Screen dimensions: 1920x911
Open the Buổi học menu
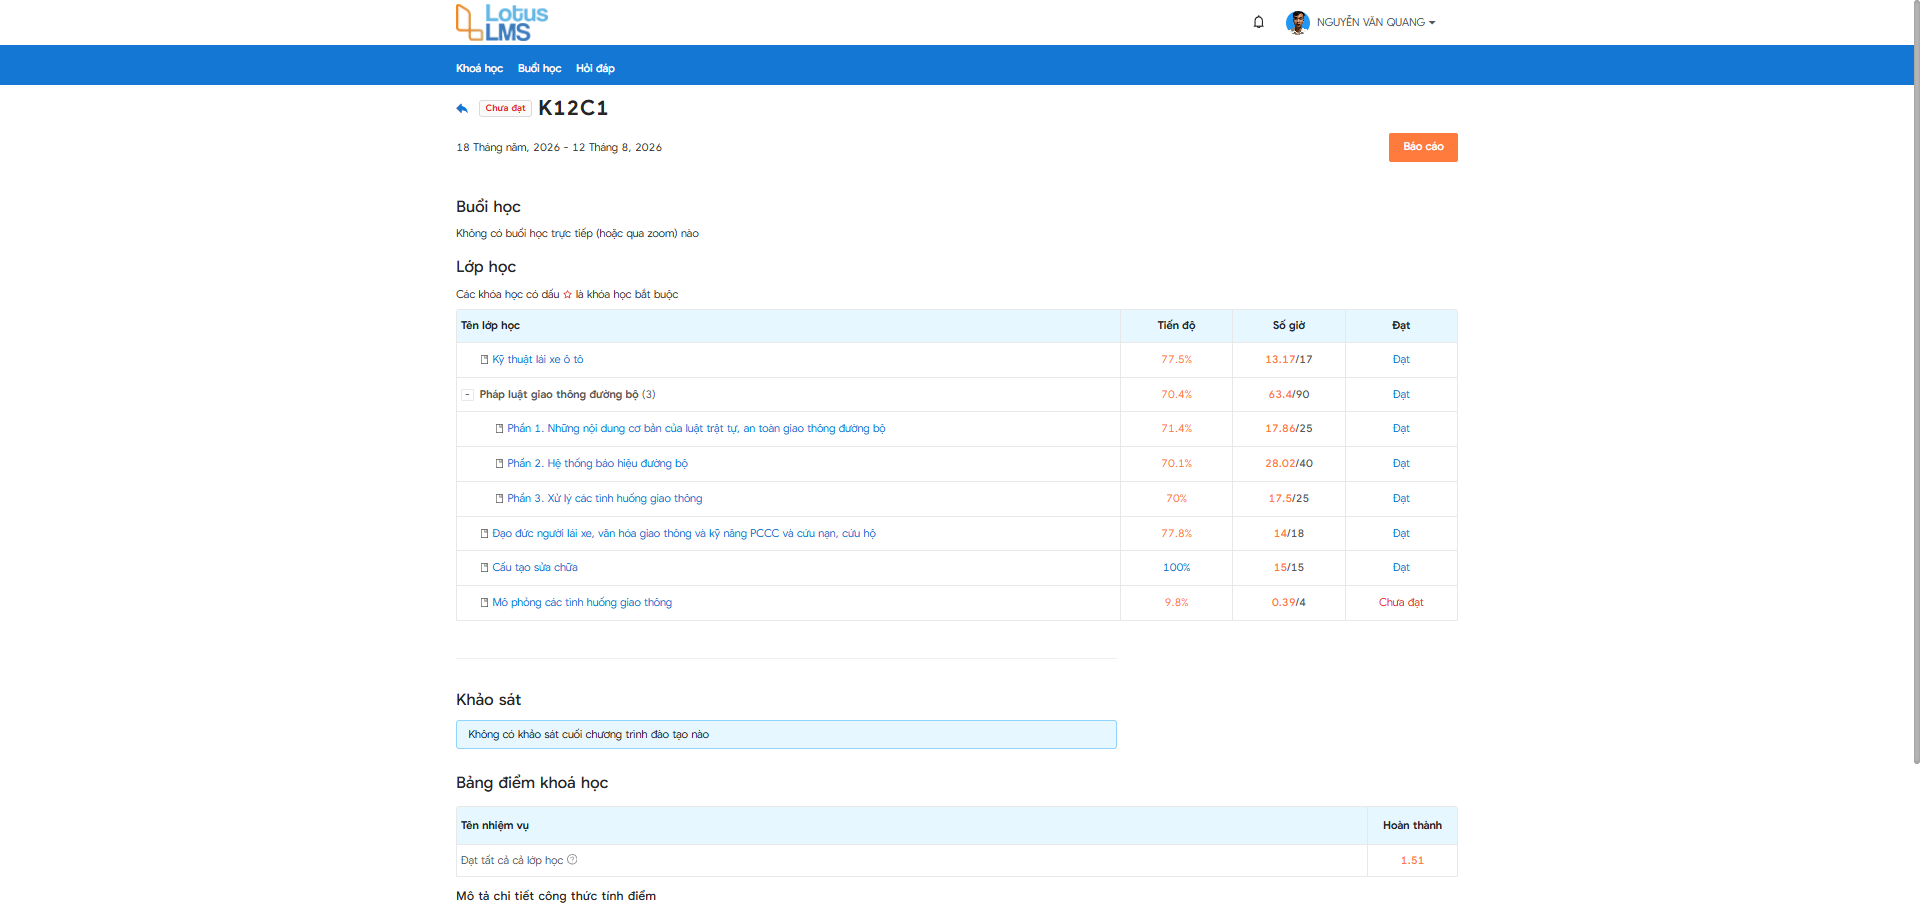tap(539, 68)
